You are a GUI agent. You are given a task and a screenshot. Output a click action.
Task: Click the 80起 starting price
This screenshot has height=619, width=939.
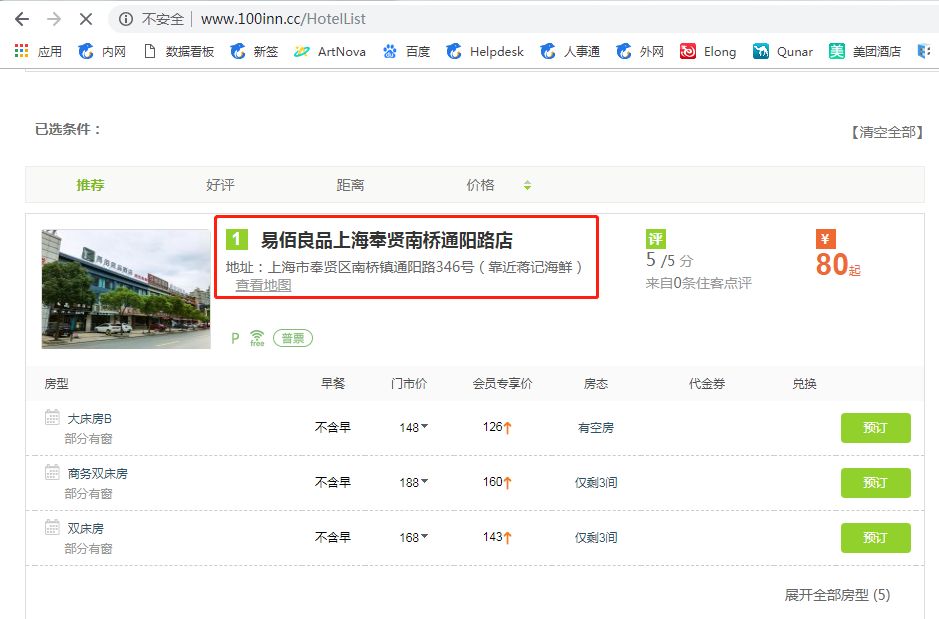838,264
